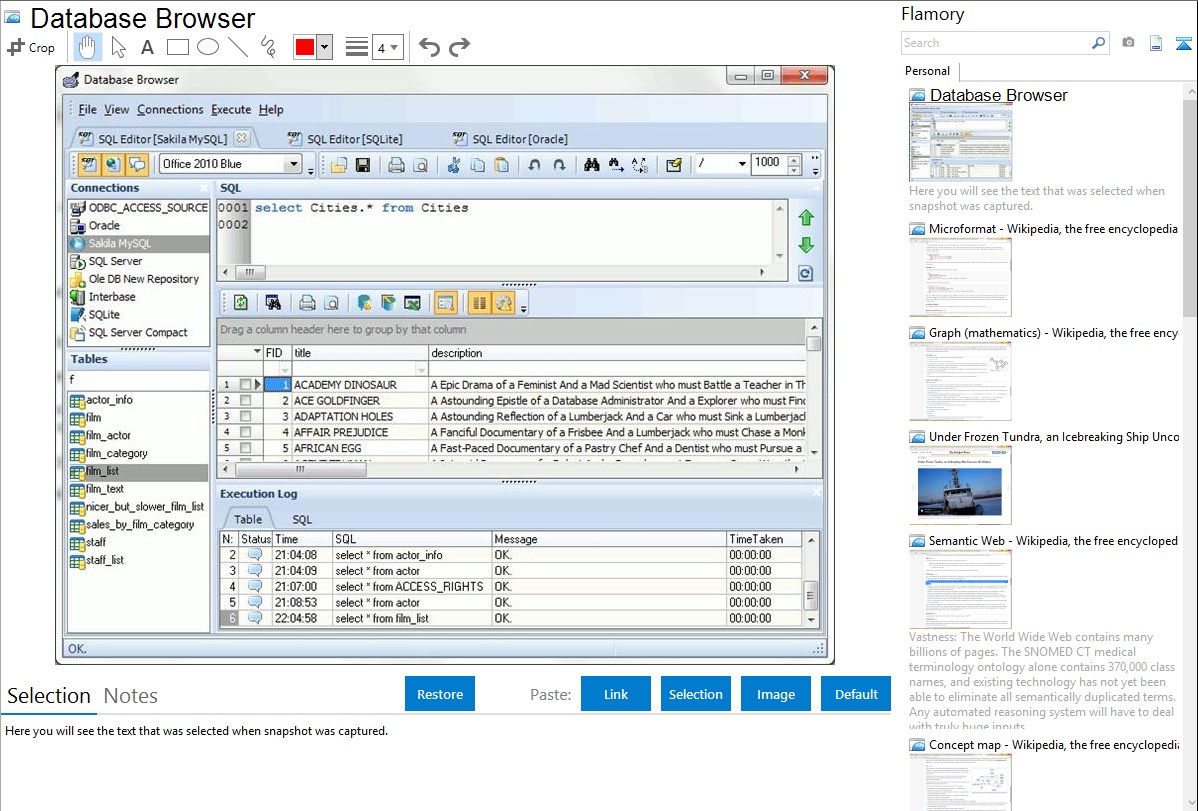The image size is (1198, 811).
Task: Close the SQL Editor [Sakila MySQL] tab
Action: pos(241,138)
